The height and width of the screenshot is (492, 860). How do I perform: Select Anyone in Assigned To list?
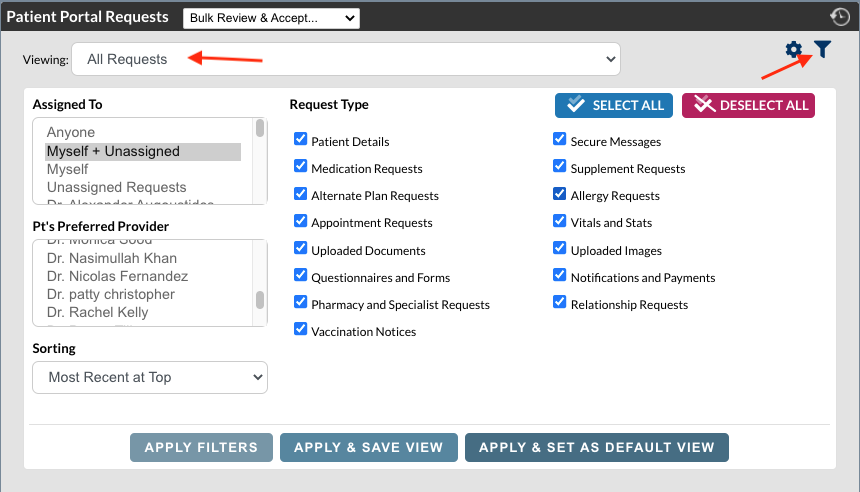coord(143,132)
